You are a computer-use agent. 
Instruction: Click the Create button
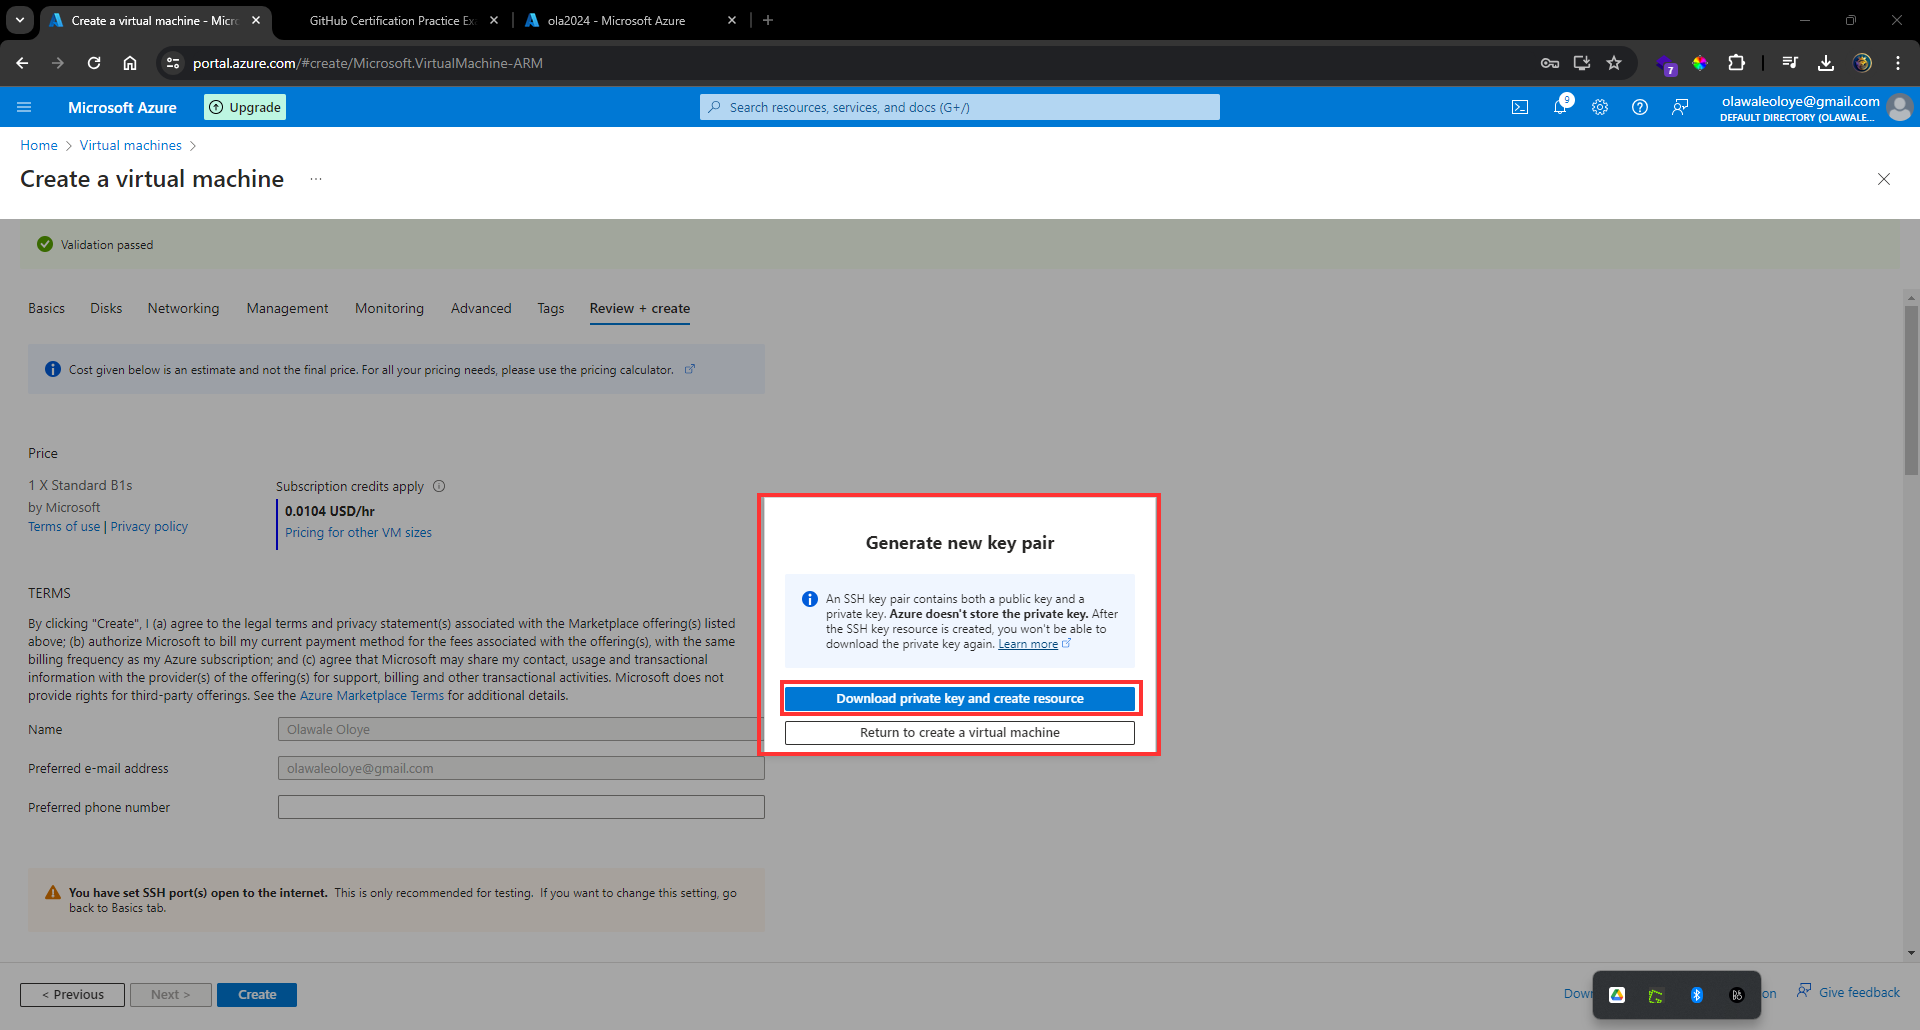pos(257,994)
